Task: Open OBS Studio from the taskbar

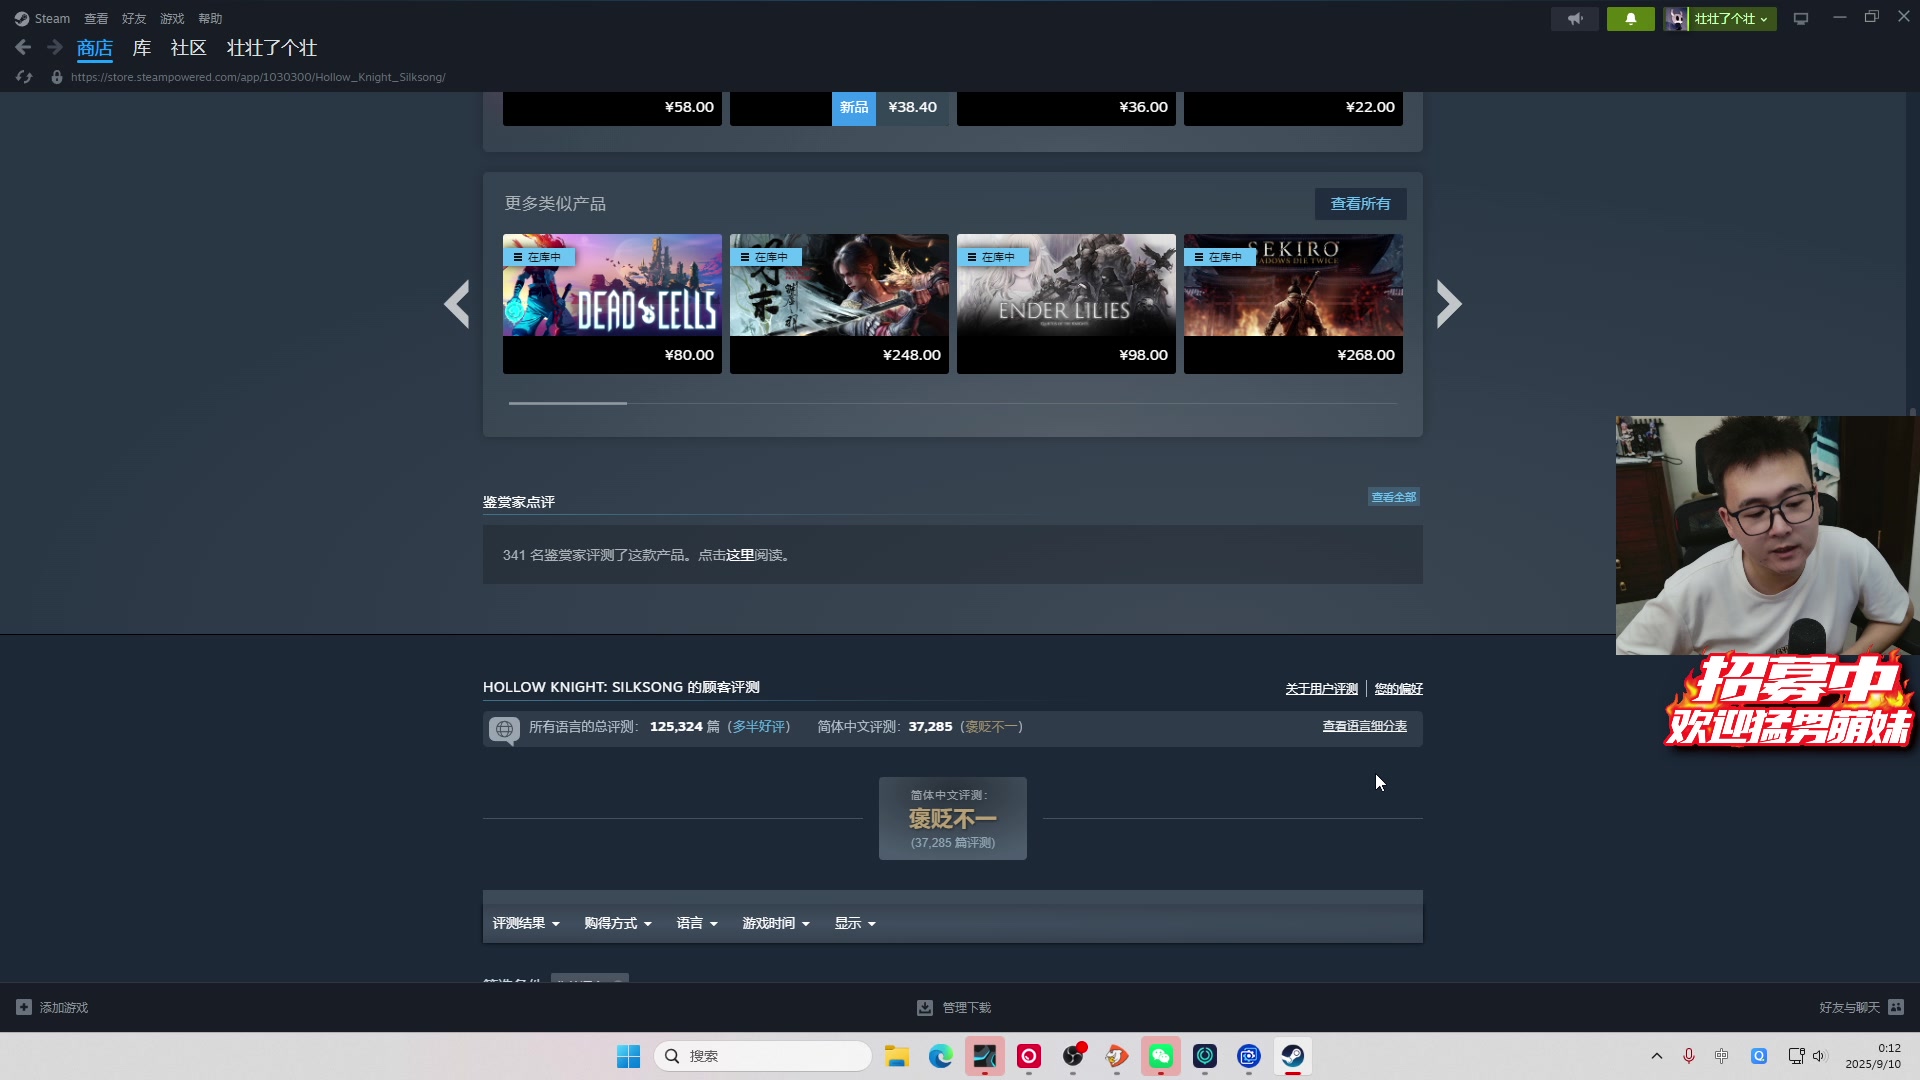Action: (x=1072, y=1056)
